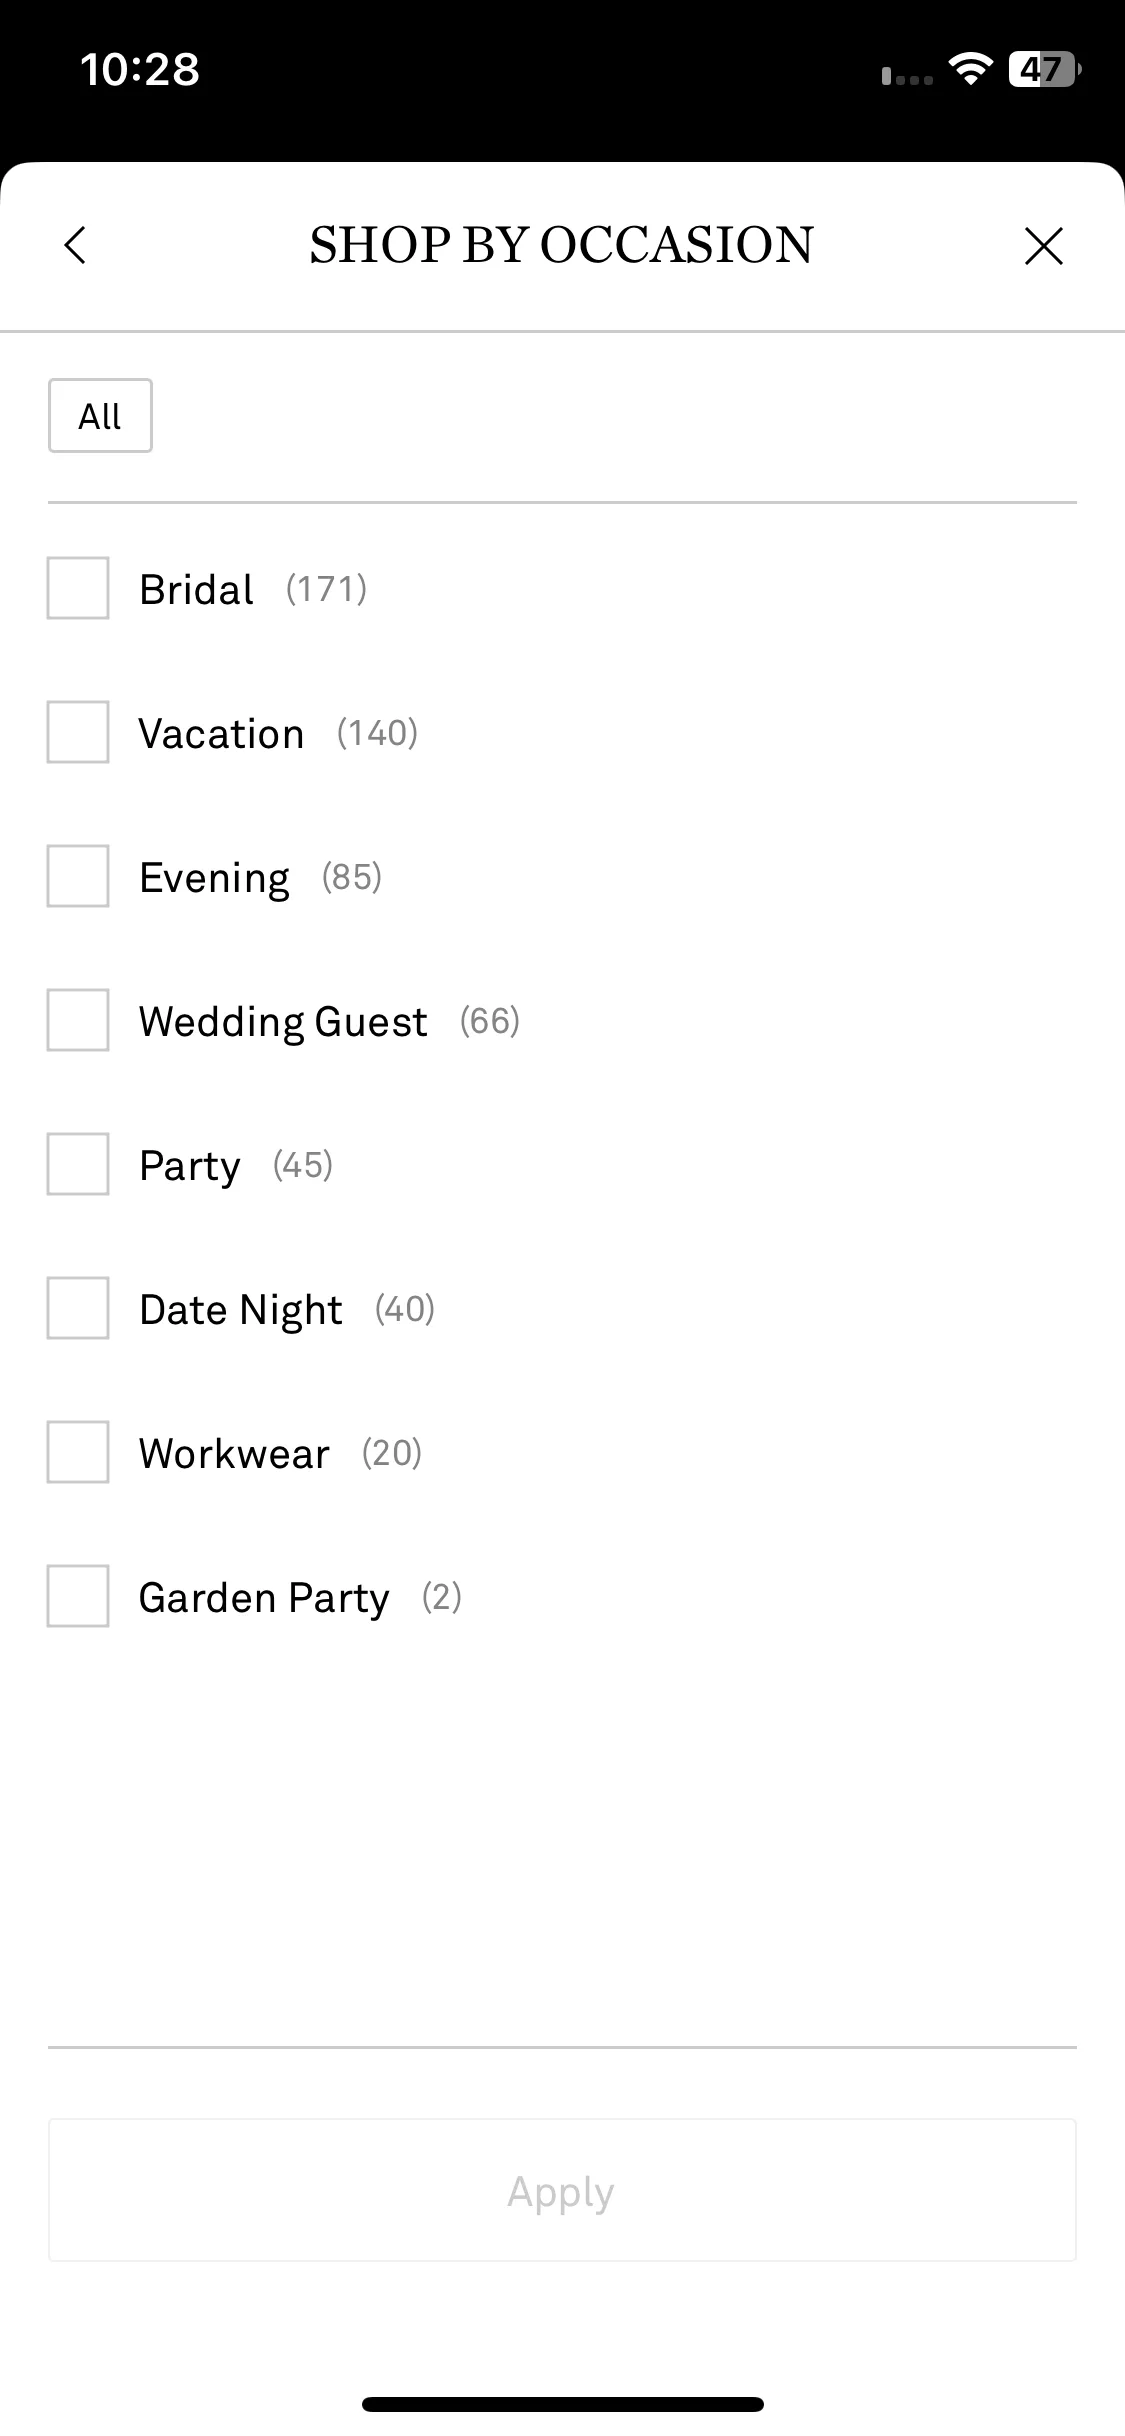
Task: Select the Date Night checkbox
Action: 78,1308
